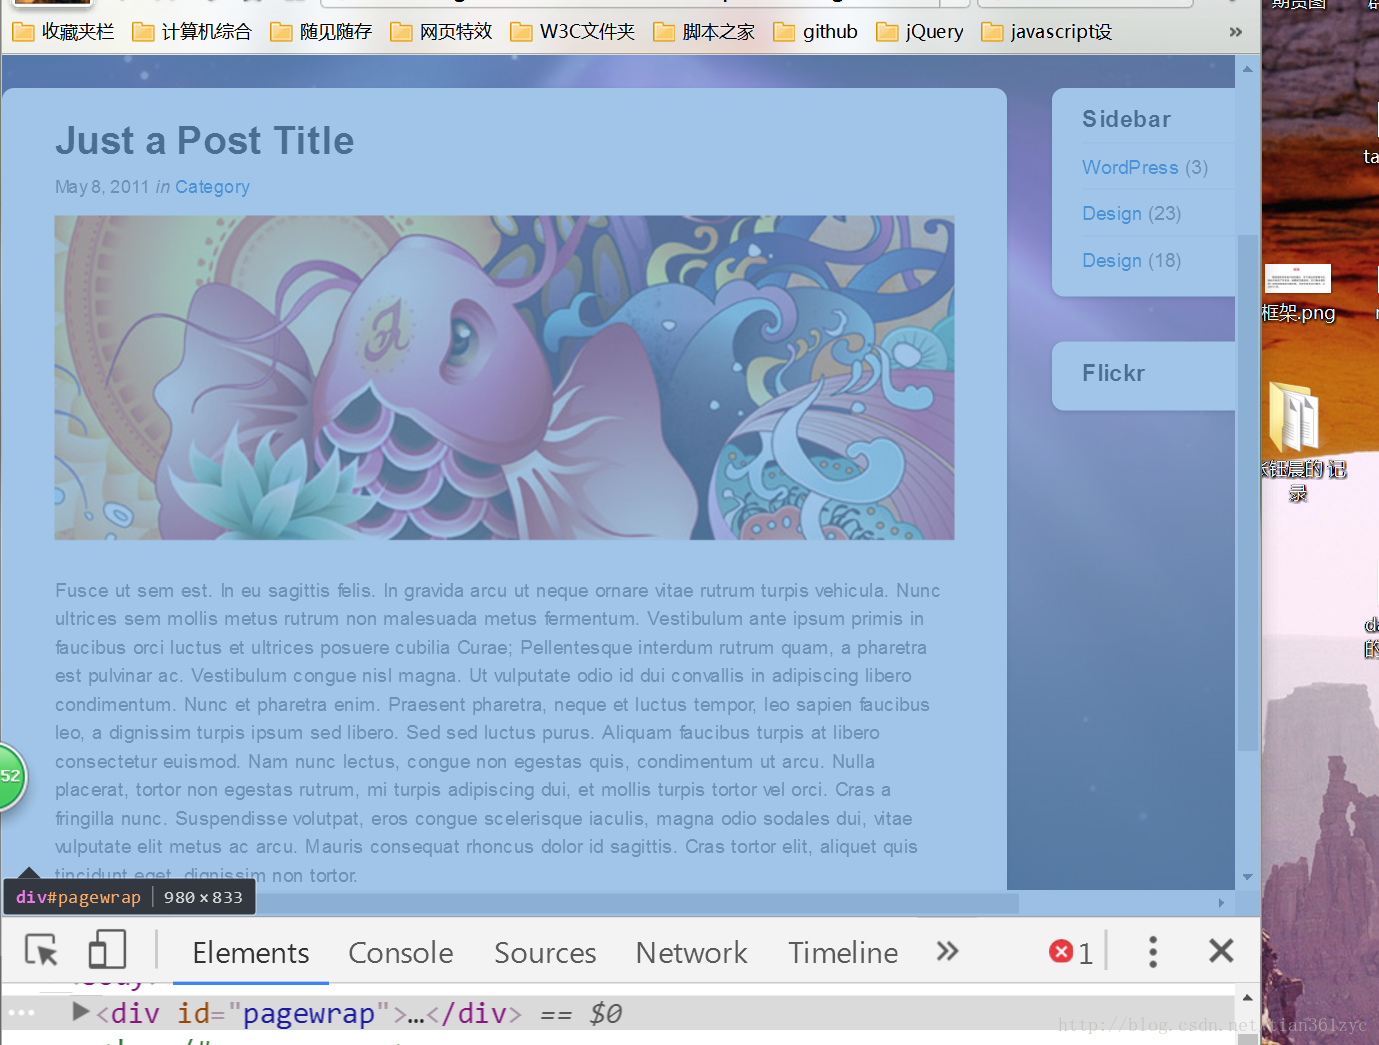Click the Flickr widget heading

[1113, 373]
